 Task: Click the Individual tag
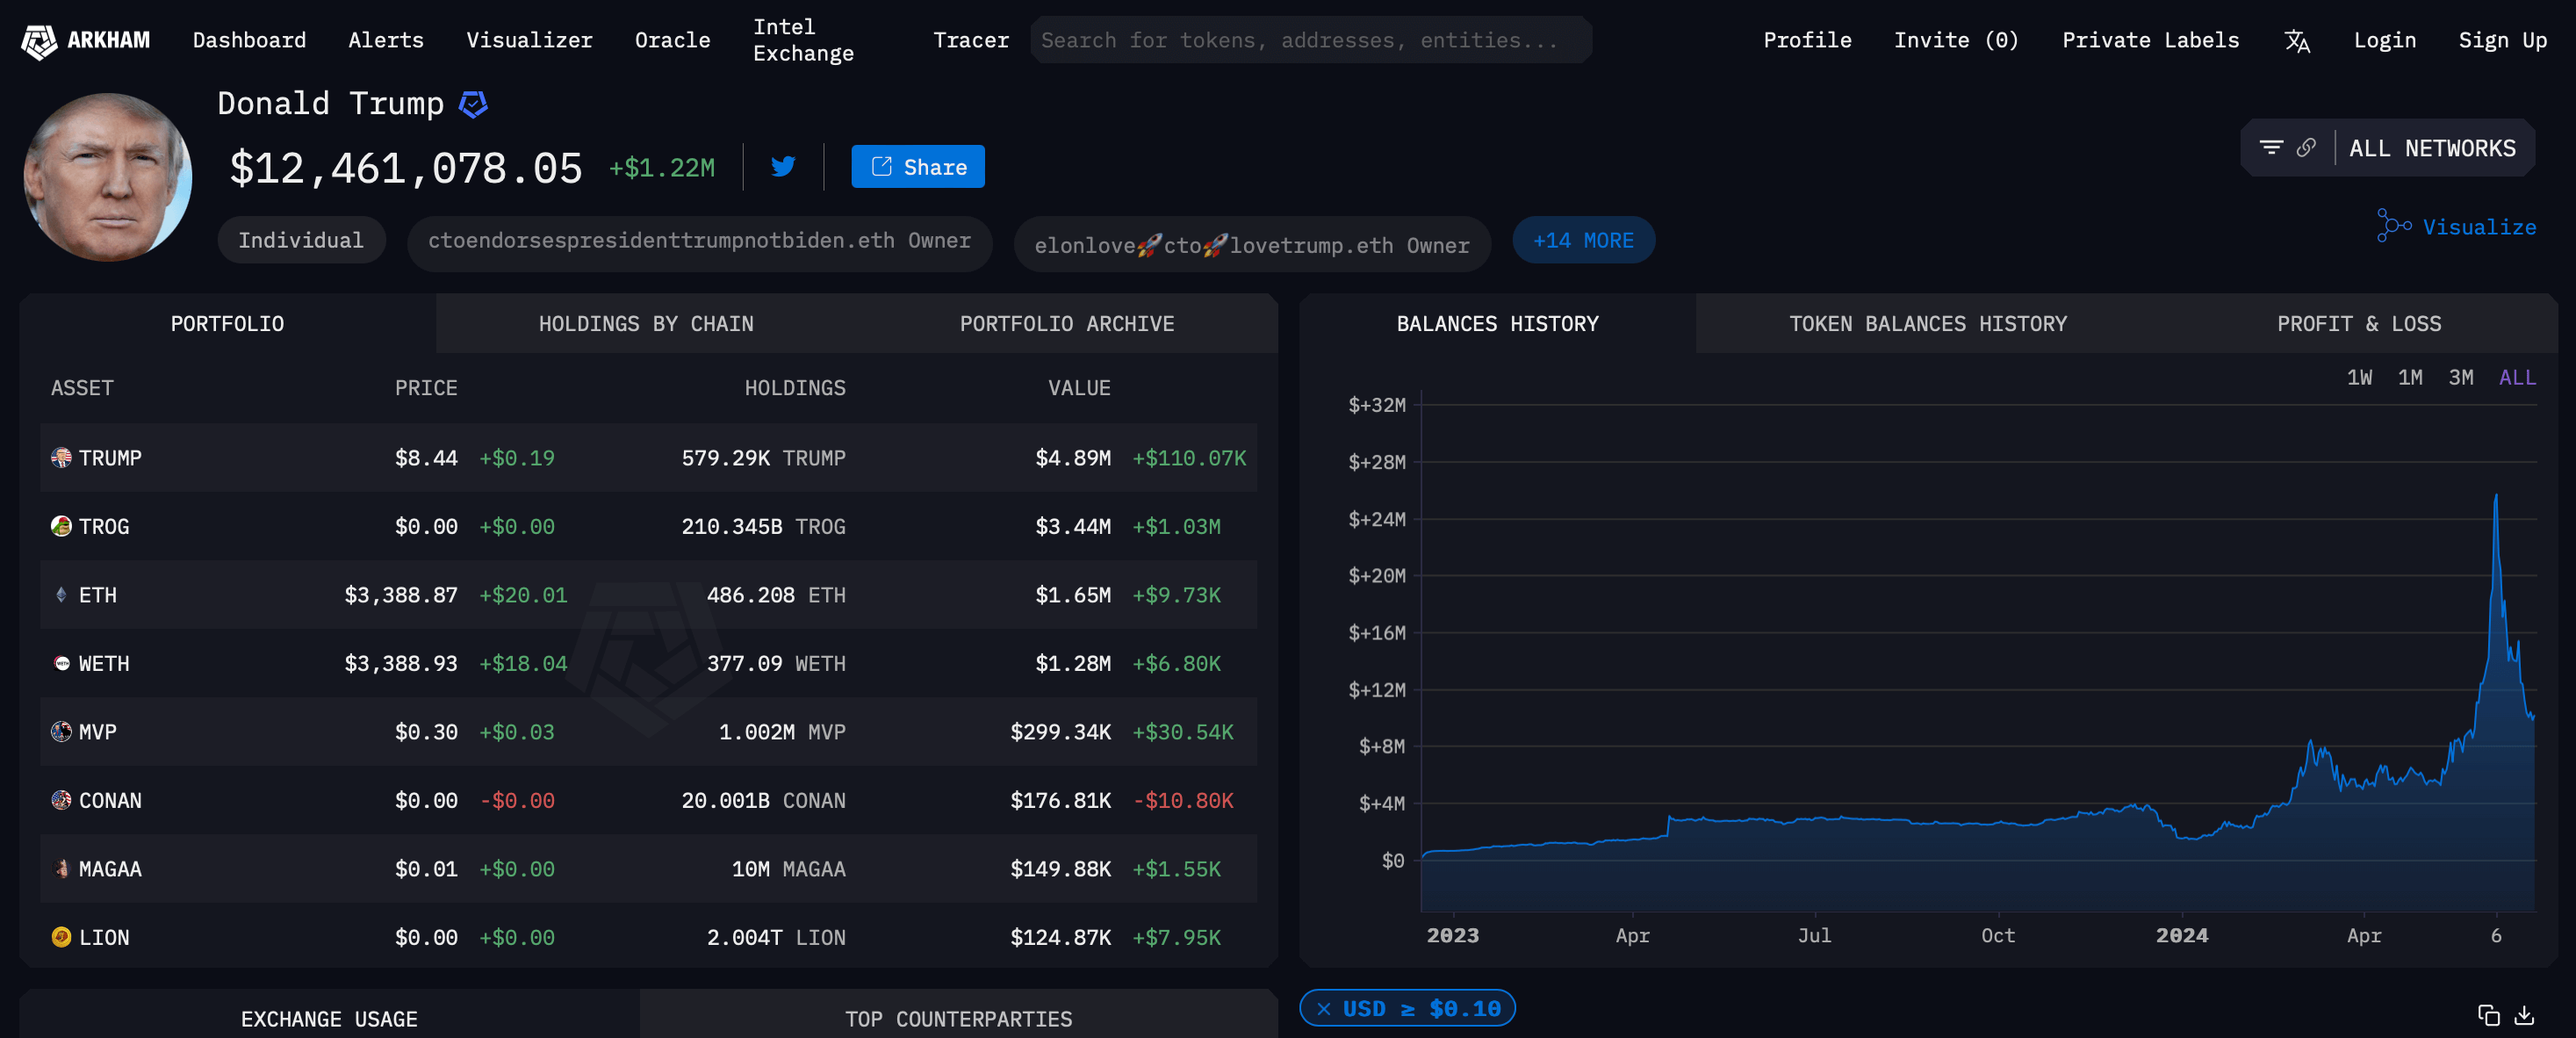[x=301, y=241]
